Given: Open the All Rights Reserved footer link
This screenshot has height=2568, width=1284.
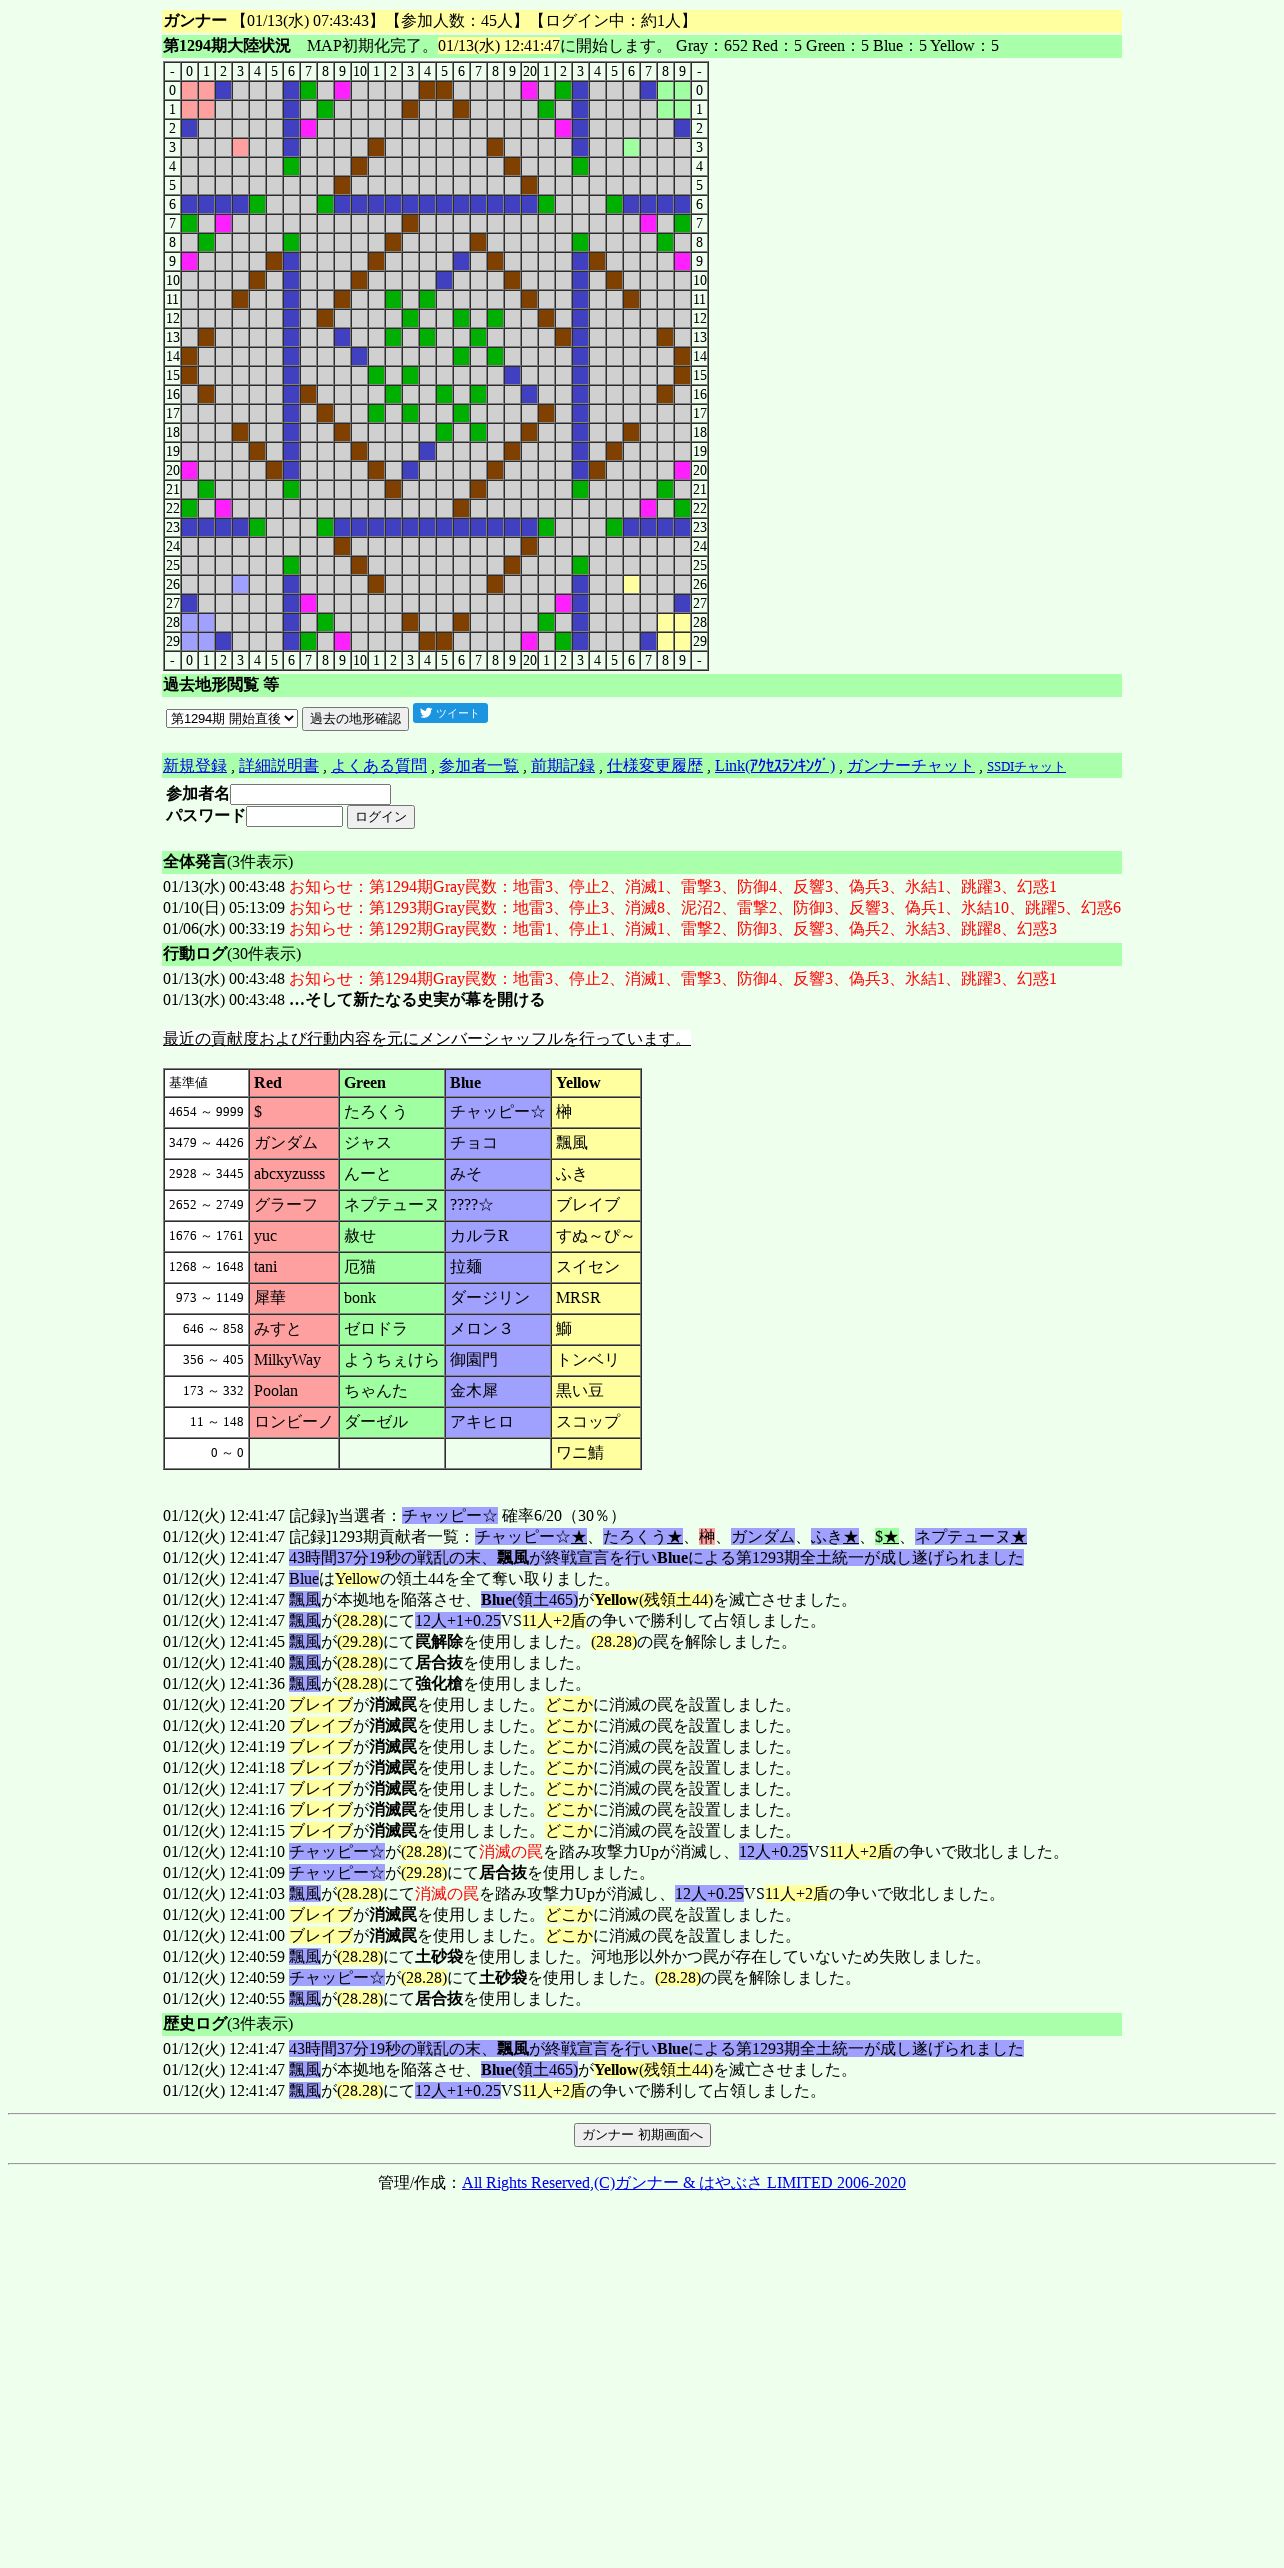Looking at the screenshot, I should (x=684, y=2183).
